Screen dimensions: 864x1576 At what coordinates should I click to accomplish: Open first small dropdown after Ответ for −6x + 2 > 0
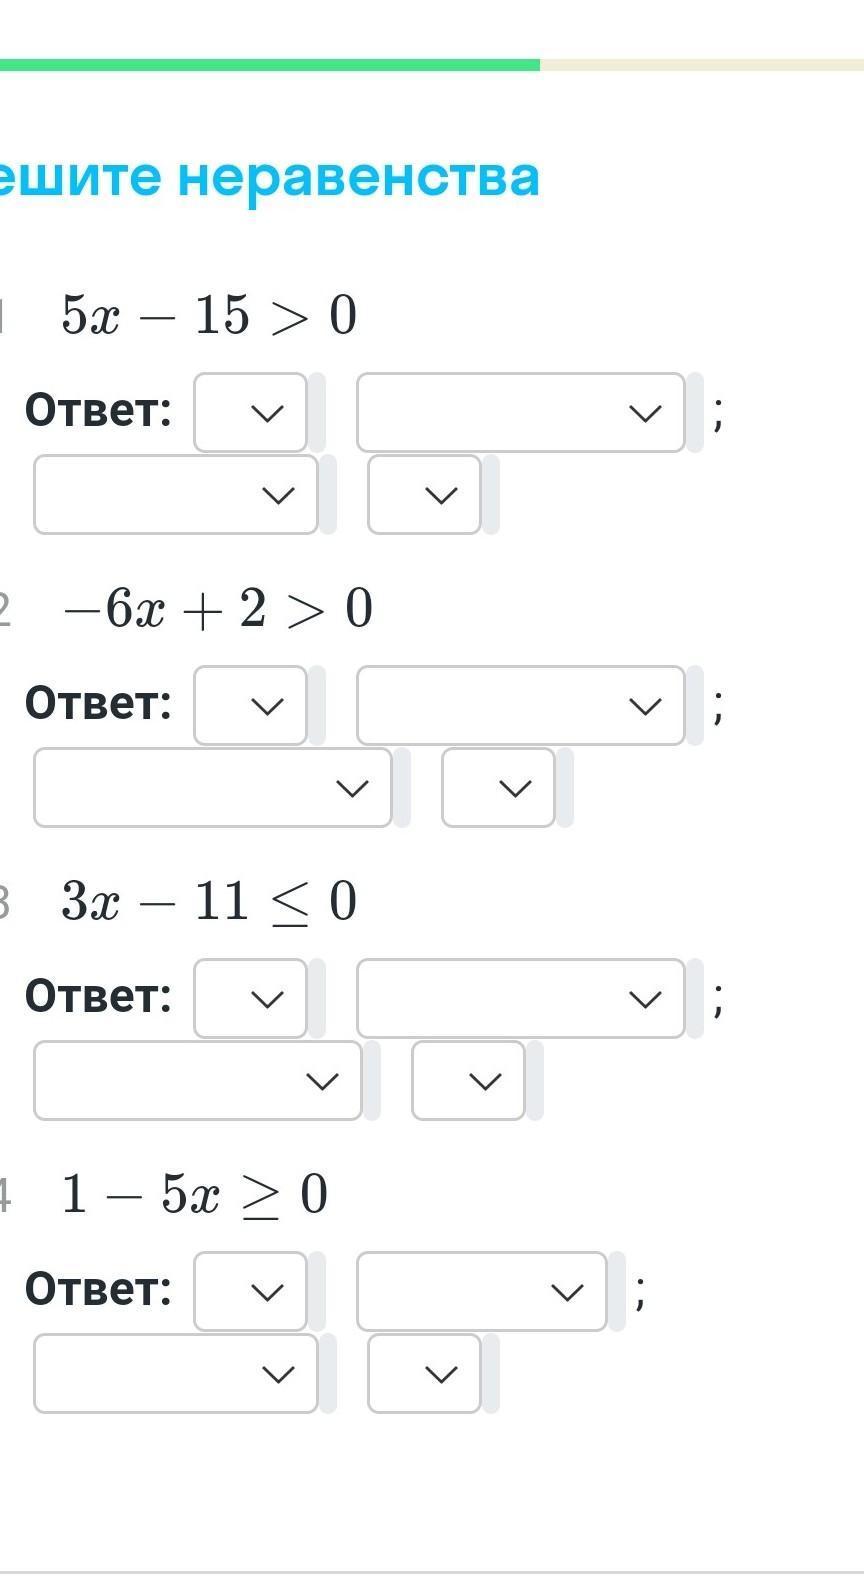point(250,705)
